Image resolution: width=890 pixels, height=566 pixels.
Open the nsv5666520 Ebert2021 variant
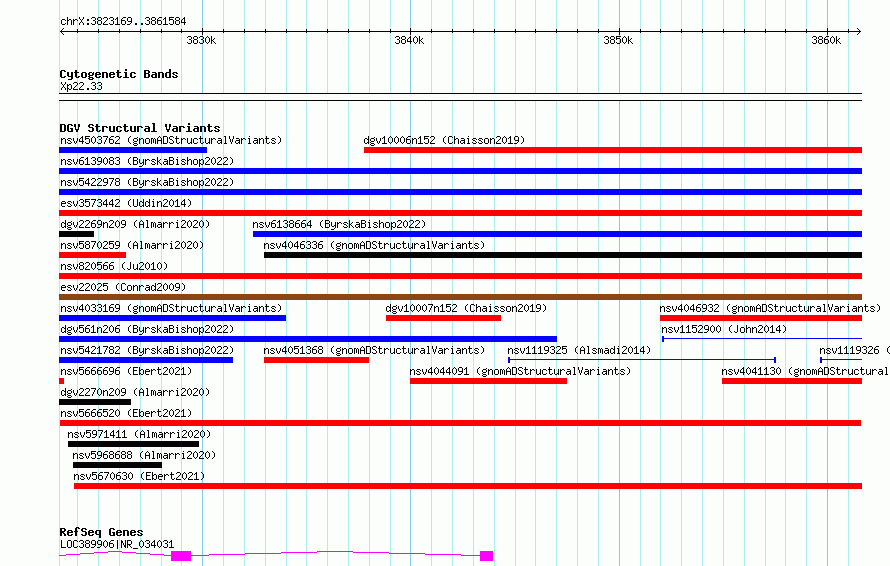pyautogui.click(x=126, y=413)
